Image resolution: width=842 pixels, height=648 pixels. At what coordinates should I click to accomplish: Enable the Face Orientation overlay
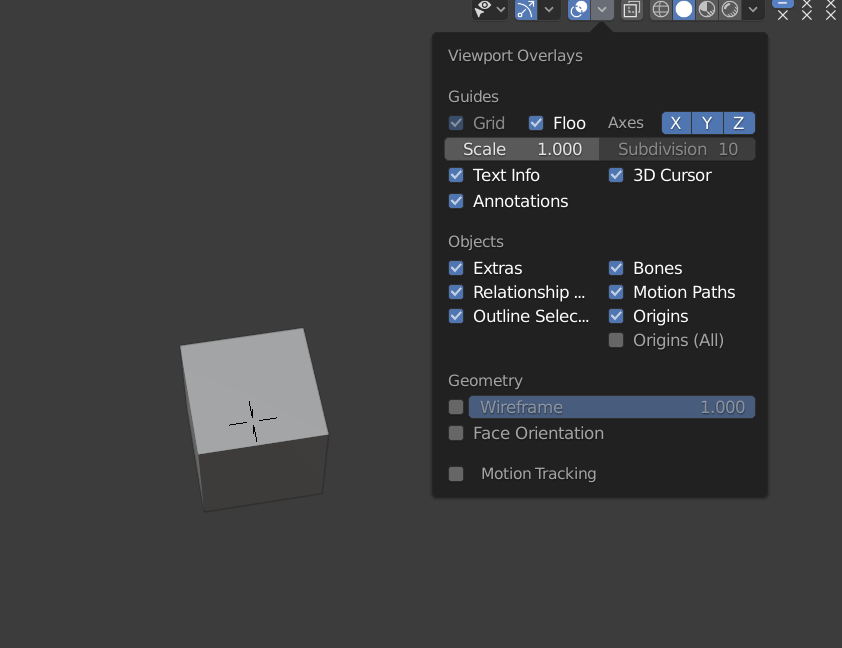point(456,433)
